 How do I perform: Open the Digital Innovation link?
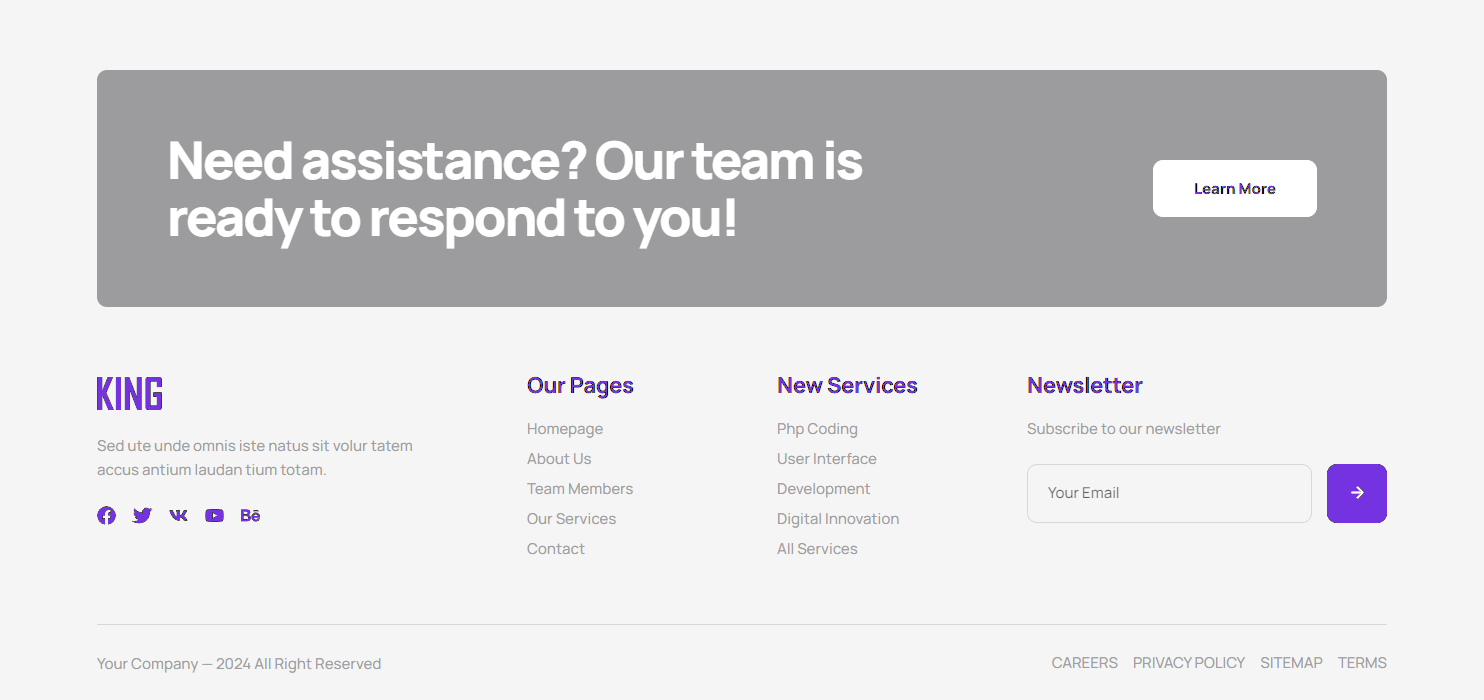838,519
